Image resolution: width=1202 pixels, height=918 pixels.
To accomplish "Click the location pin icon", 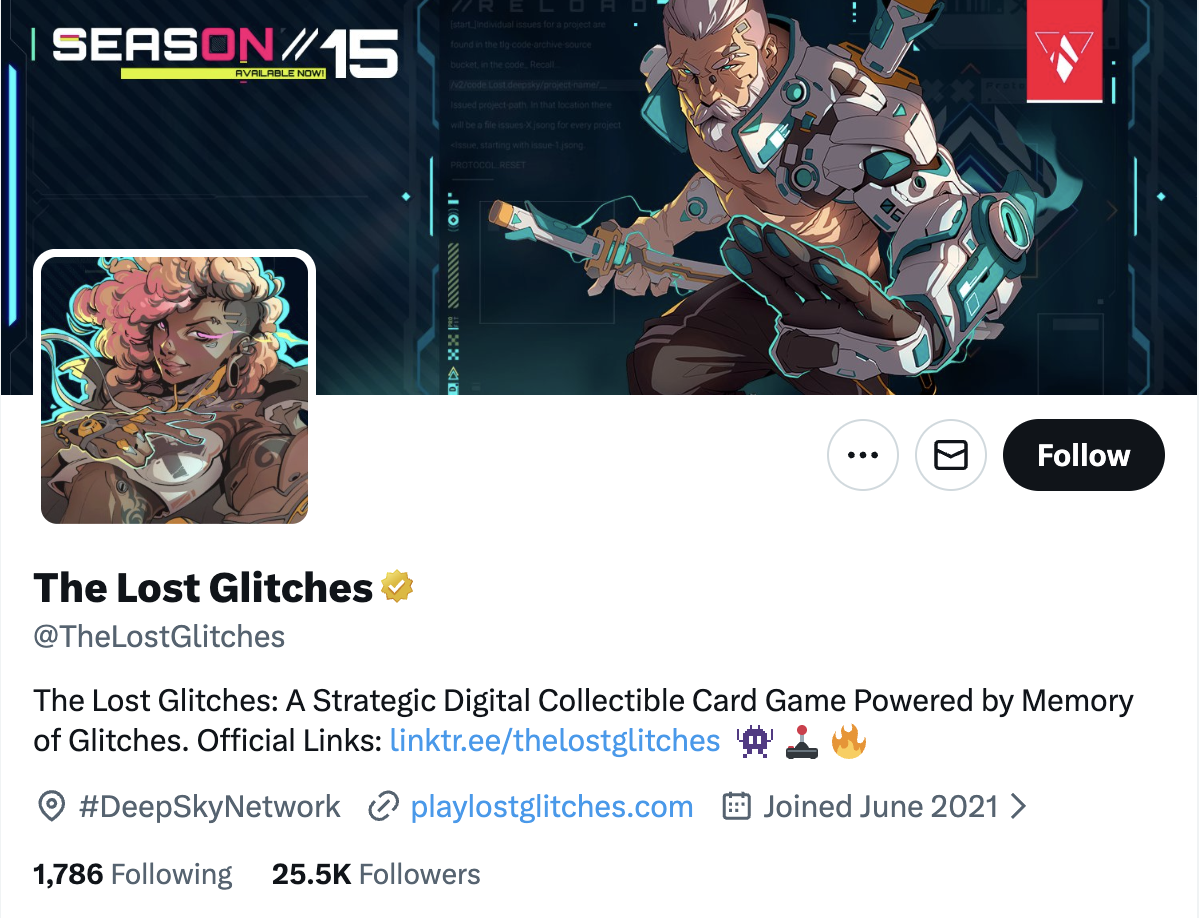I will tap(51, 807).
